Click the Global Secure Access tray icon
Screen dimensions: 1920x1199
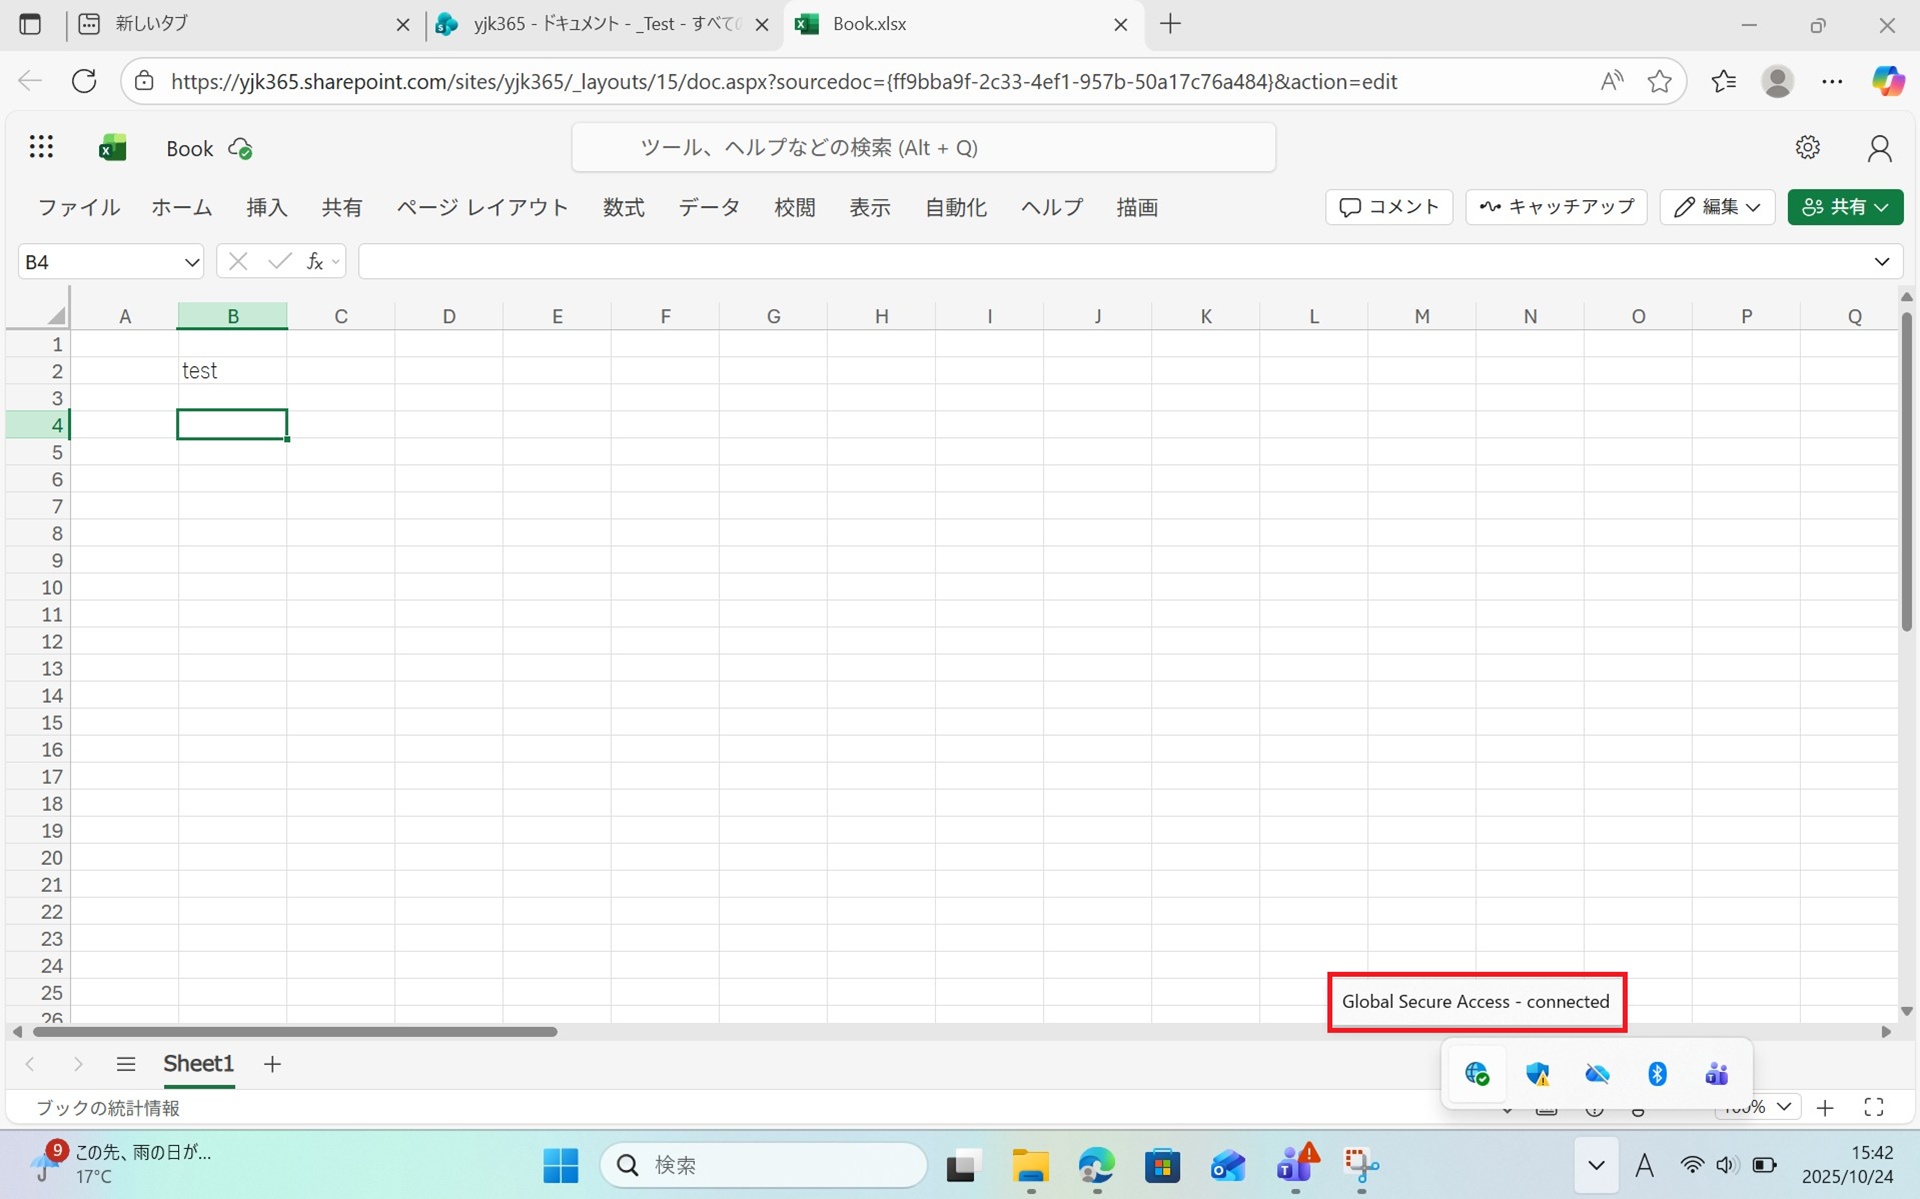pyautogui.click(x=1477, y=1074)
